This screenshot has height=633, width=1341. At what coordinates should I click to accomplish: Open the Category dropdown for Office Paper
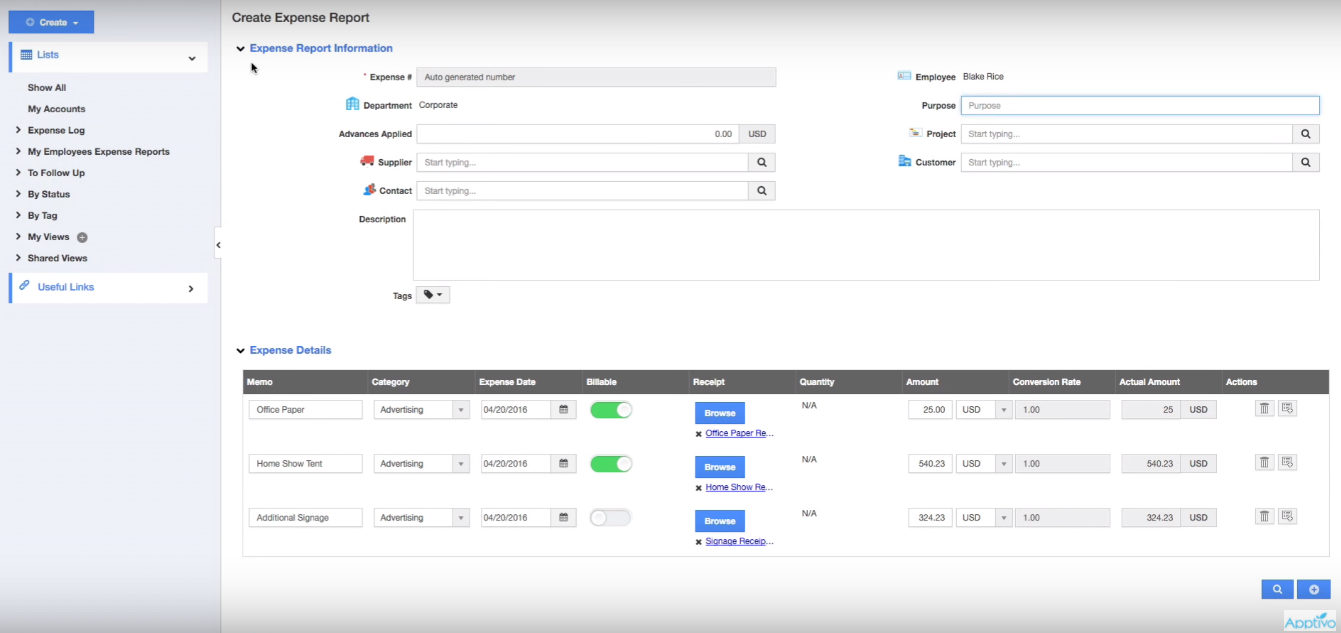point(462,408)
